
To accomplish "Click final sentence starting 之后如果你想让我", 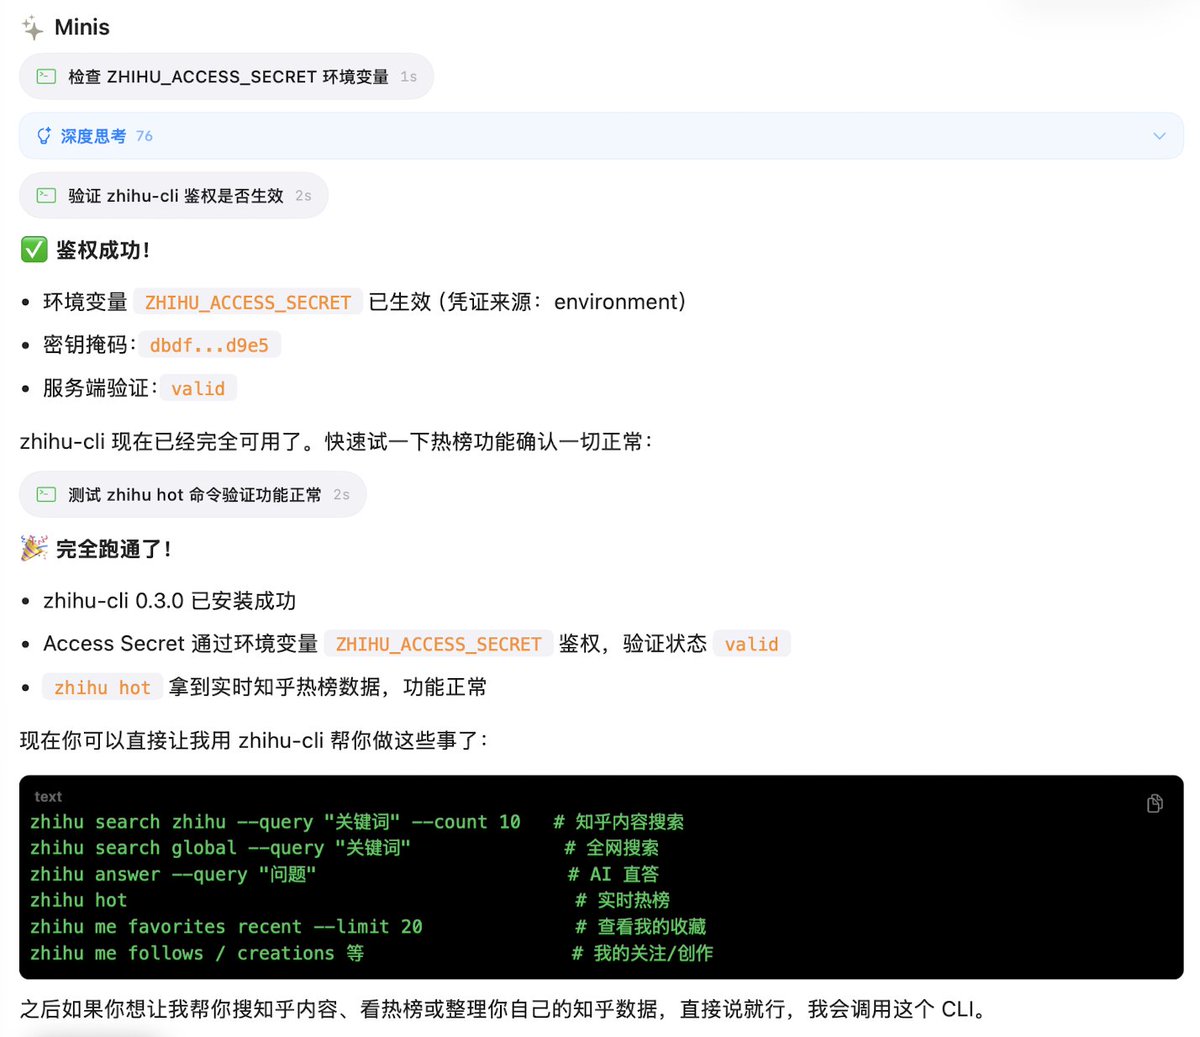I will click(x=505, y=1009).
